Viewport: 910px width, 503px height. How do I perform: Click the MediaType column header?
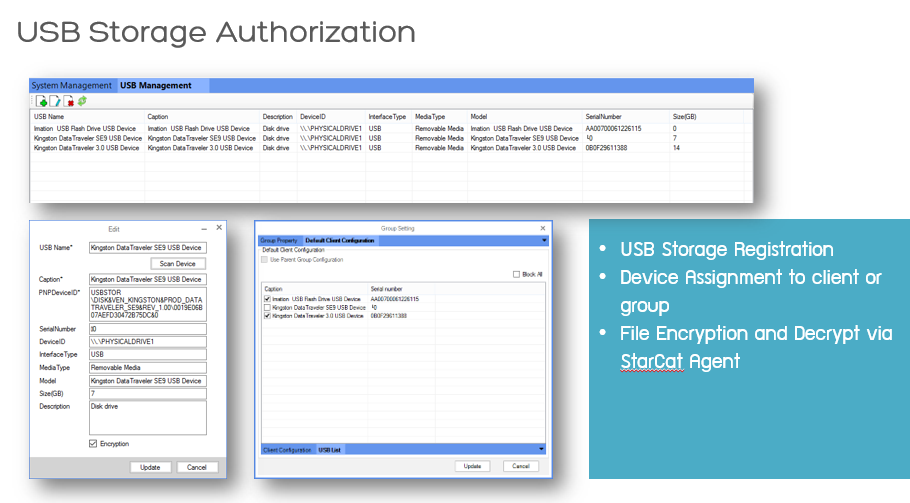[x=429, y=117]
